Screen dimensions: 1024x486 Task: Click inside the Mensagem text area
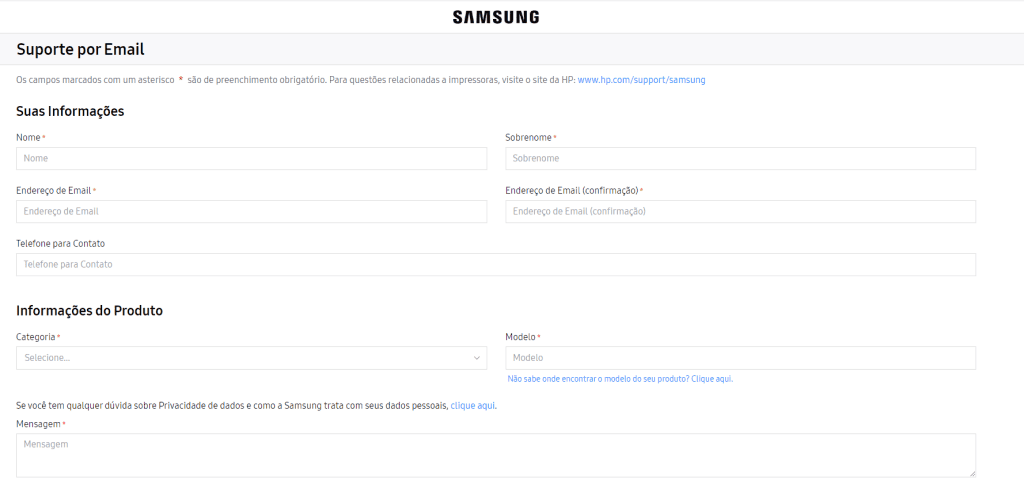(496, 455)
